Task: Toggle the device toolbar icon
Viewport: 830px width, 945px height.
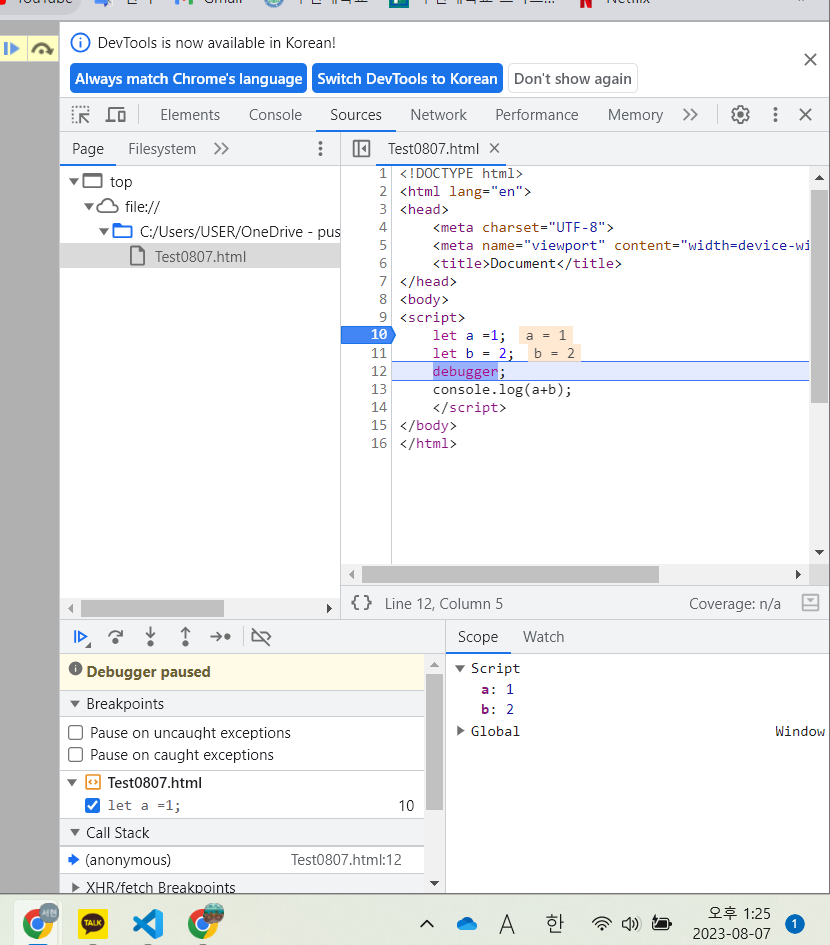Action: click(x=116, y=115)
